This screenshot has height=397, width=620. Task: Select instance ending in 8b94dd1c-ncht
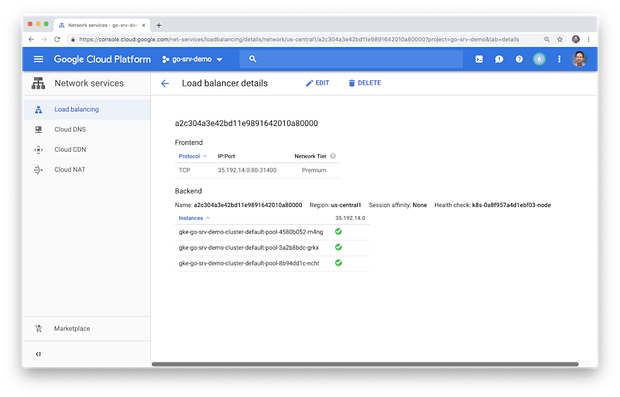click(x=249, y=263)
